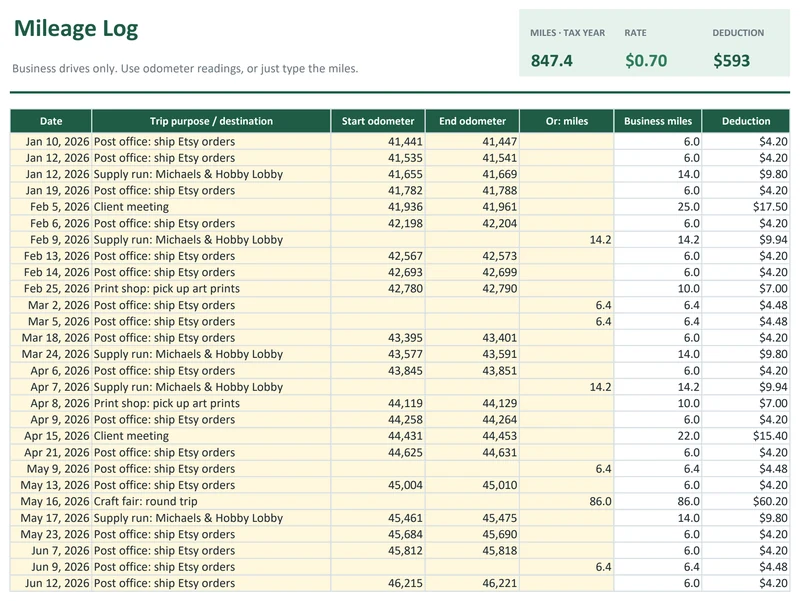Click end odometer 41,541
Image resolution: width=800 pixels, height=601 pixels.
(x=472, y=158)
